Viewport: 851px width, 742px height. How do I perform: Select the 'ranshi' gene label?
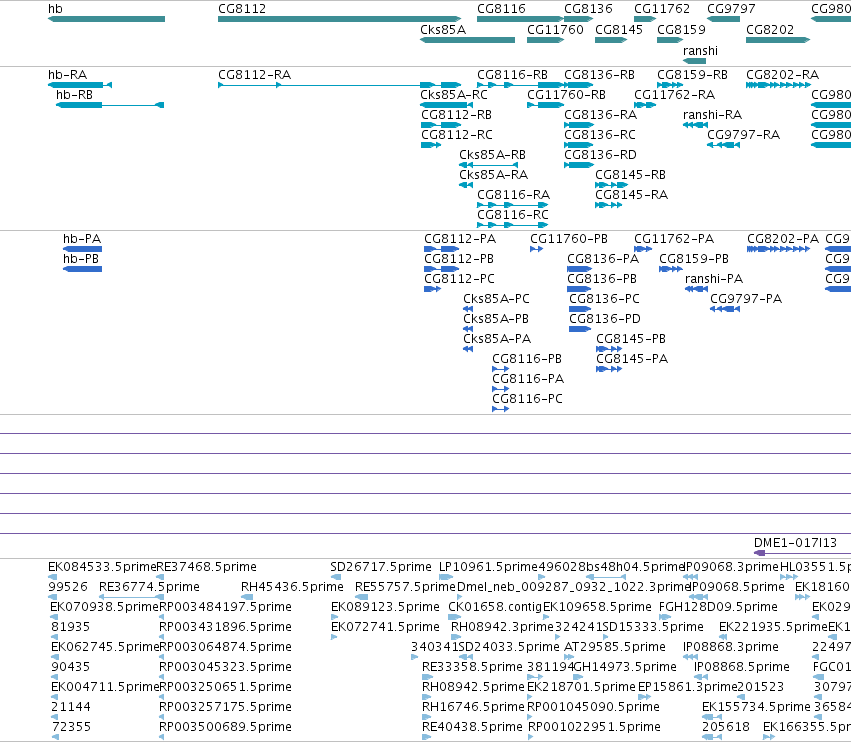pyautogui.click(x=700, y=51)
